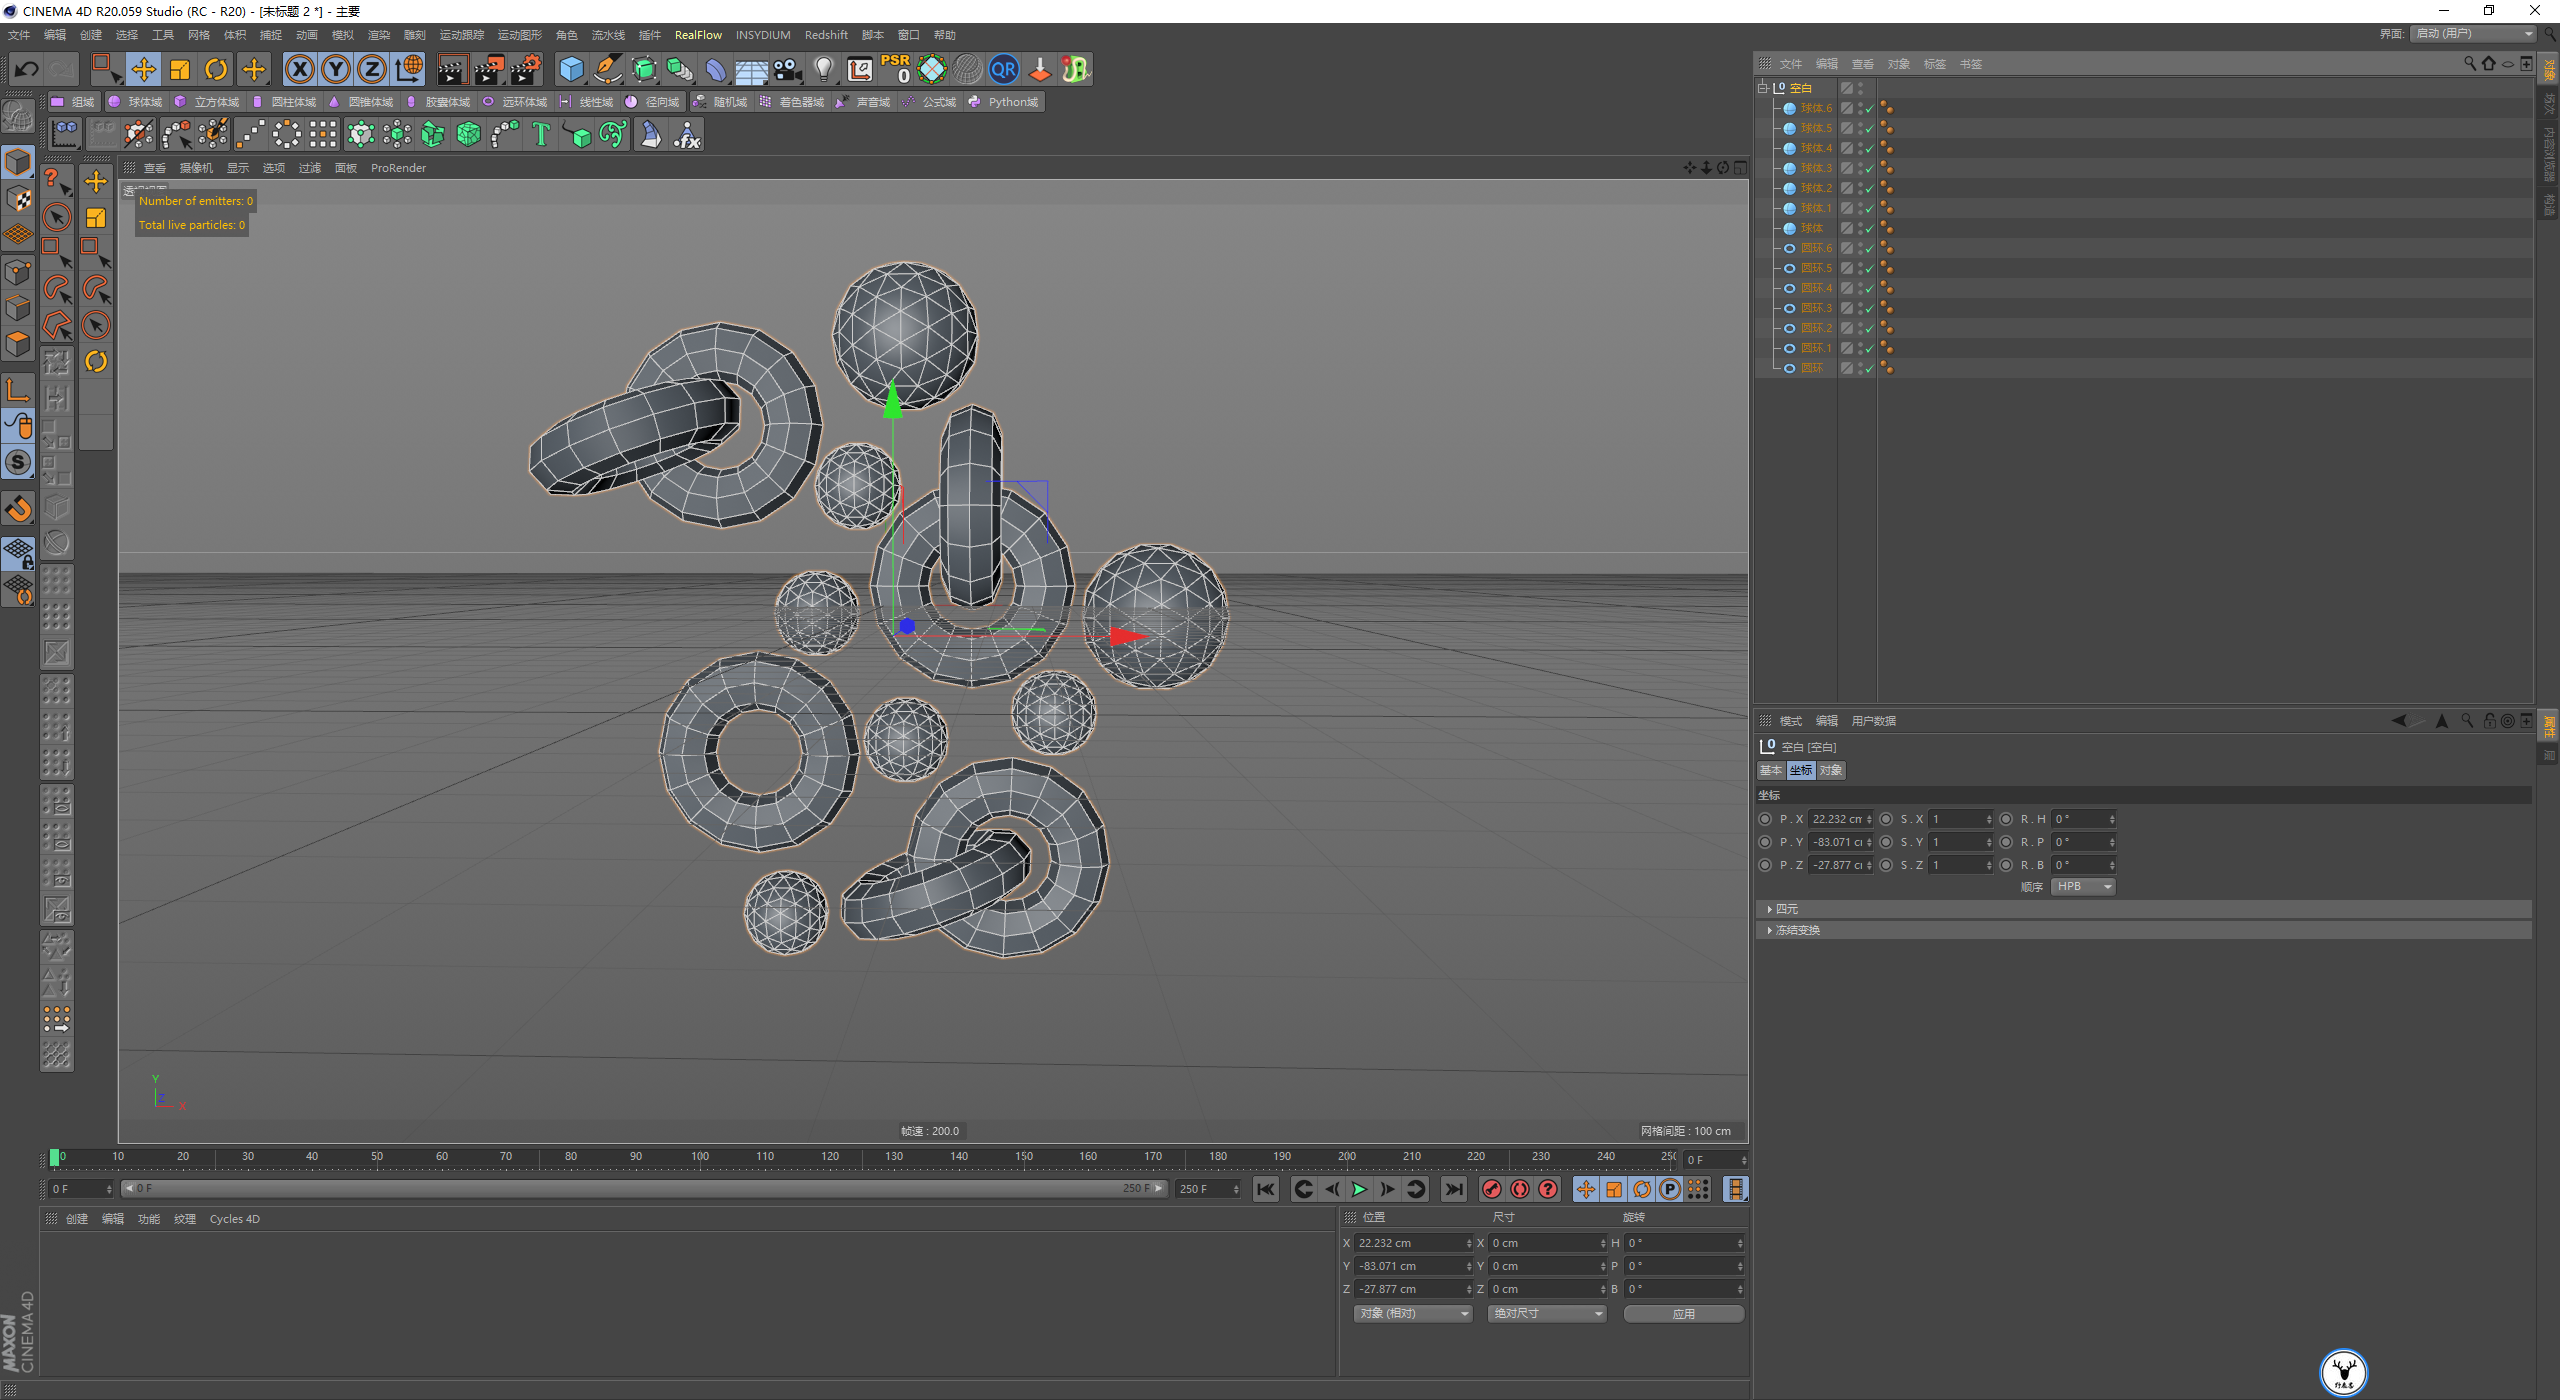This screenshot has width=2560, height=1400.
Task: Toggle X axis lock
Action: (299, 69)
